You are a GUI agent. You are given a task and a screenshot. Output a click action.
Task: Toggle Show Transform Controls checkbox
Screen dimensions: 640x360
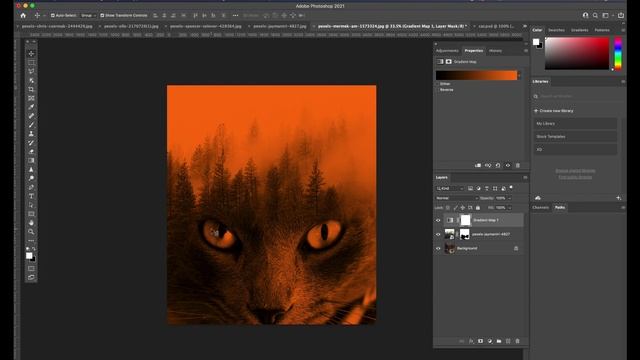[x=102, y=16]
